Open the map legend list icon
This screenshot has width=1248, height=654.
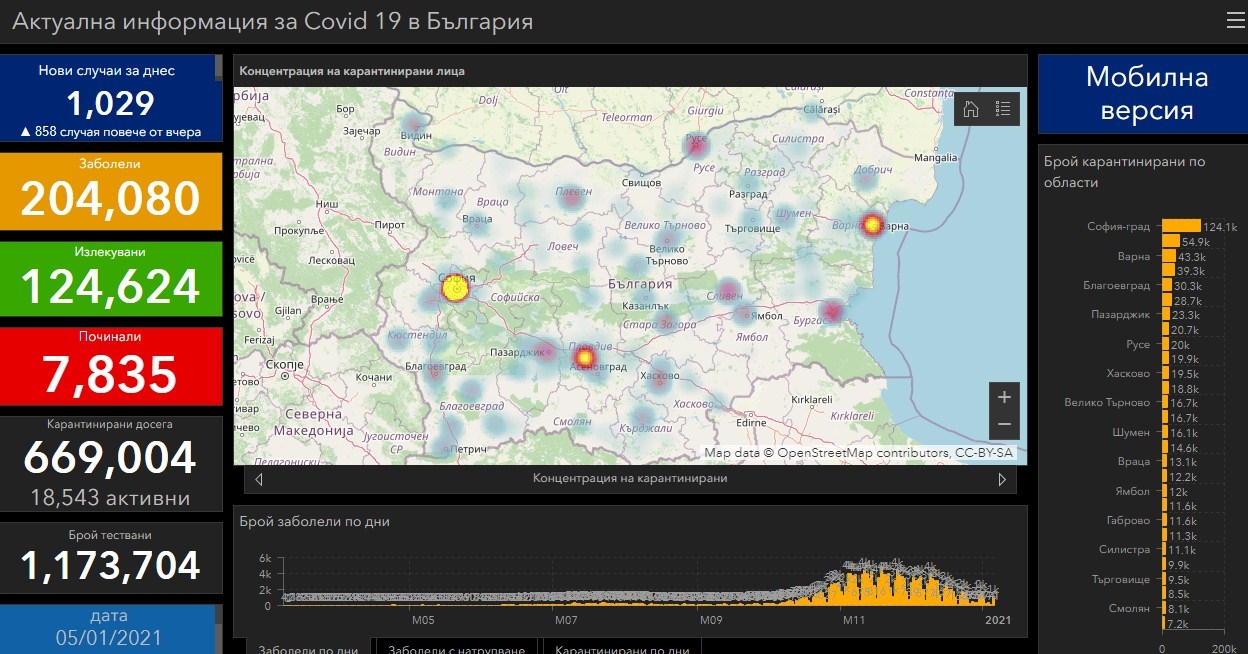click(1003, 110)
